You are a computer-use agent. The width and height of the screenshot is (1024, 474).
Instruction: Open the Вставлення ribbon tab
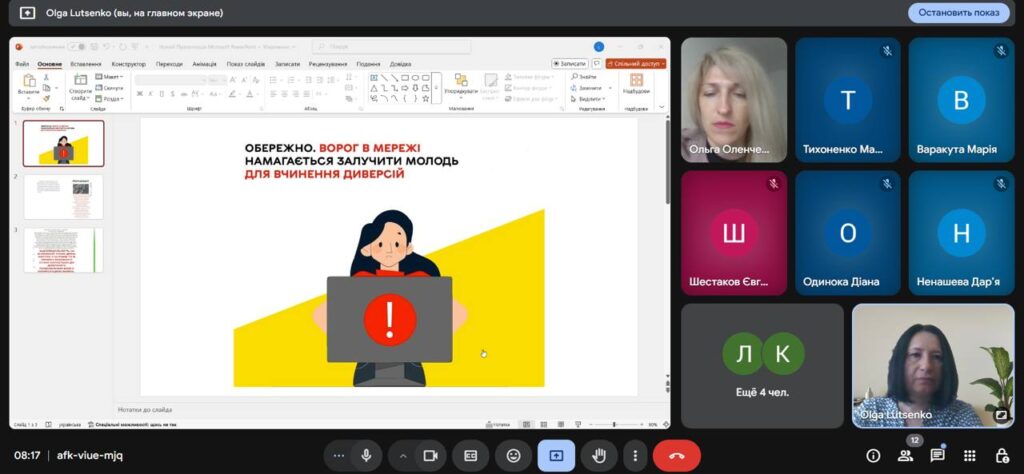click(86, 64)
